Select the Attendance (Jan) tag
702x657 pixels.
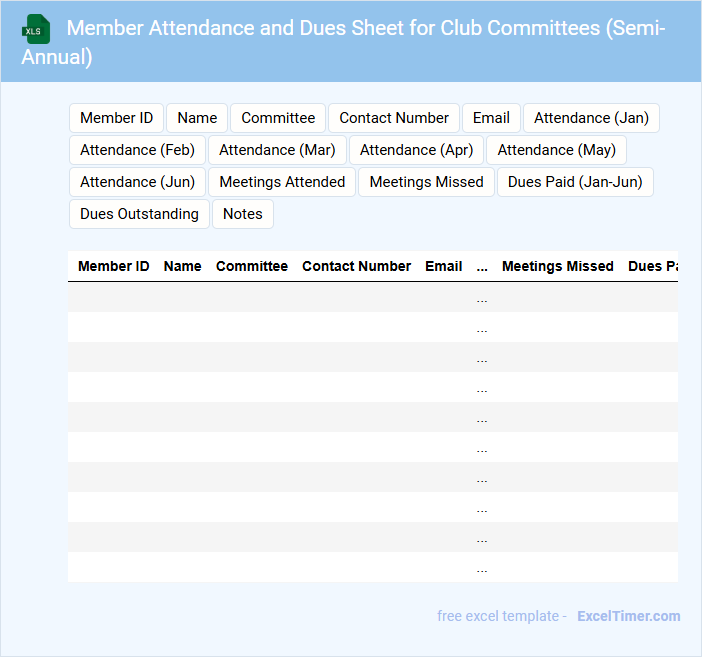pyautogui.click(x=591, y=118)
